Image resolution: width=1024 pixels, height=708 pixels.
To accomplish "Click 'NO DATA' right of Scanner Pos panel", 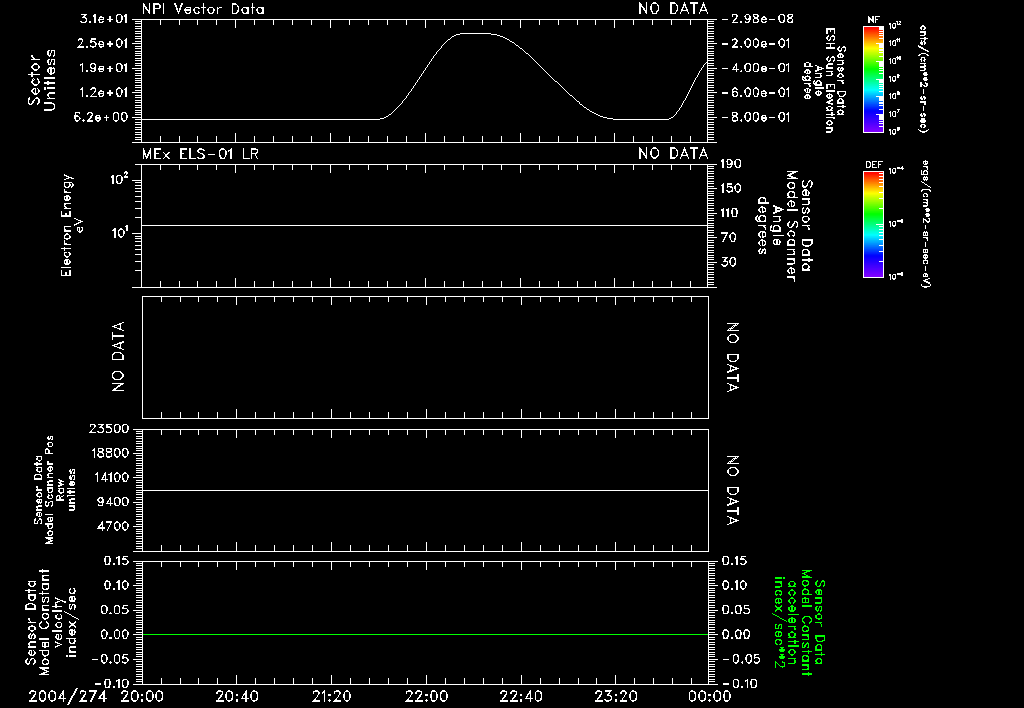I will [732, 490].
